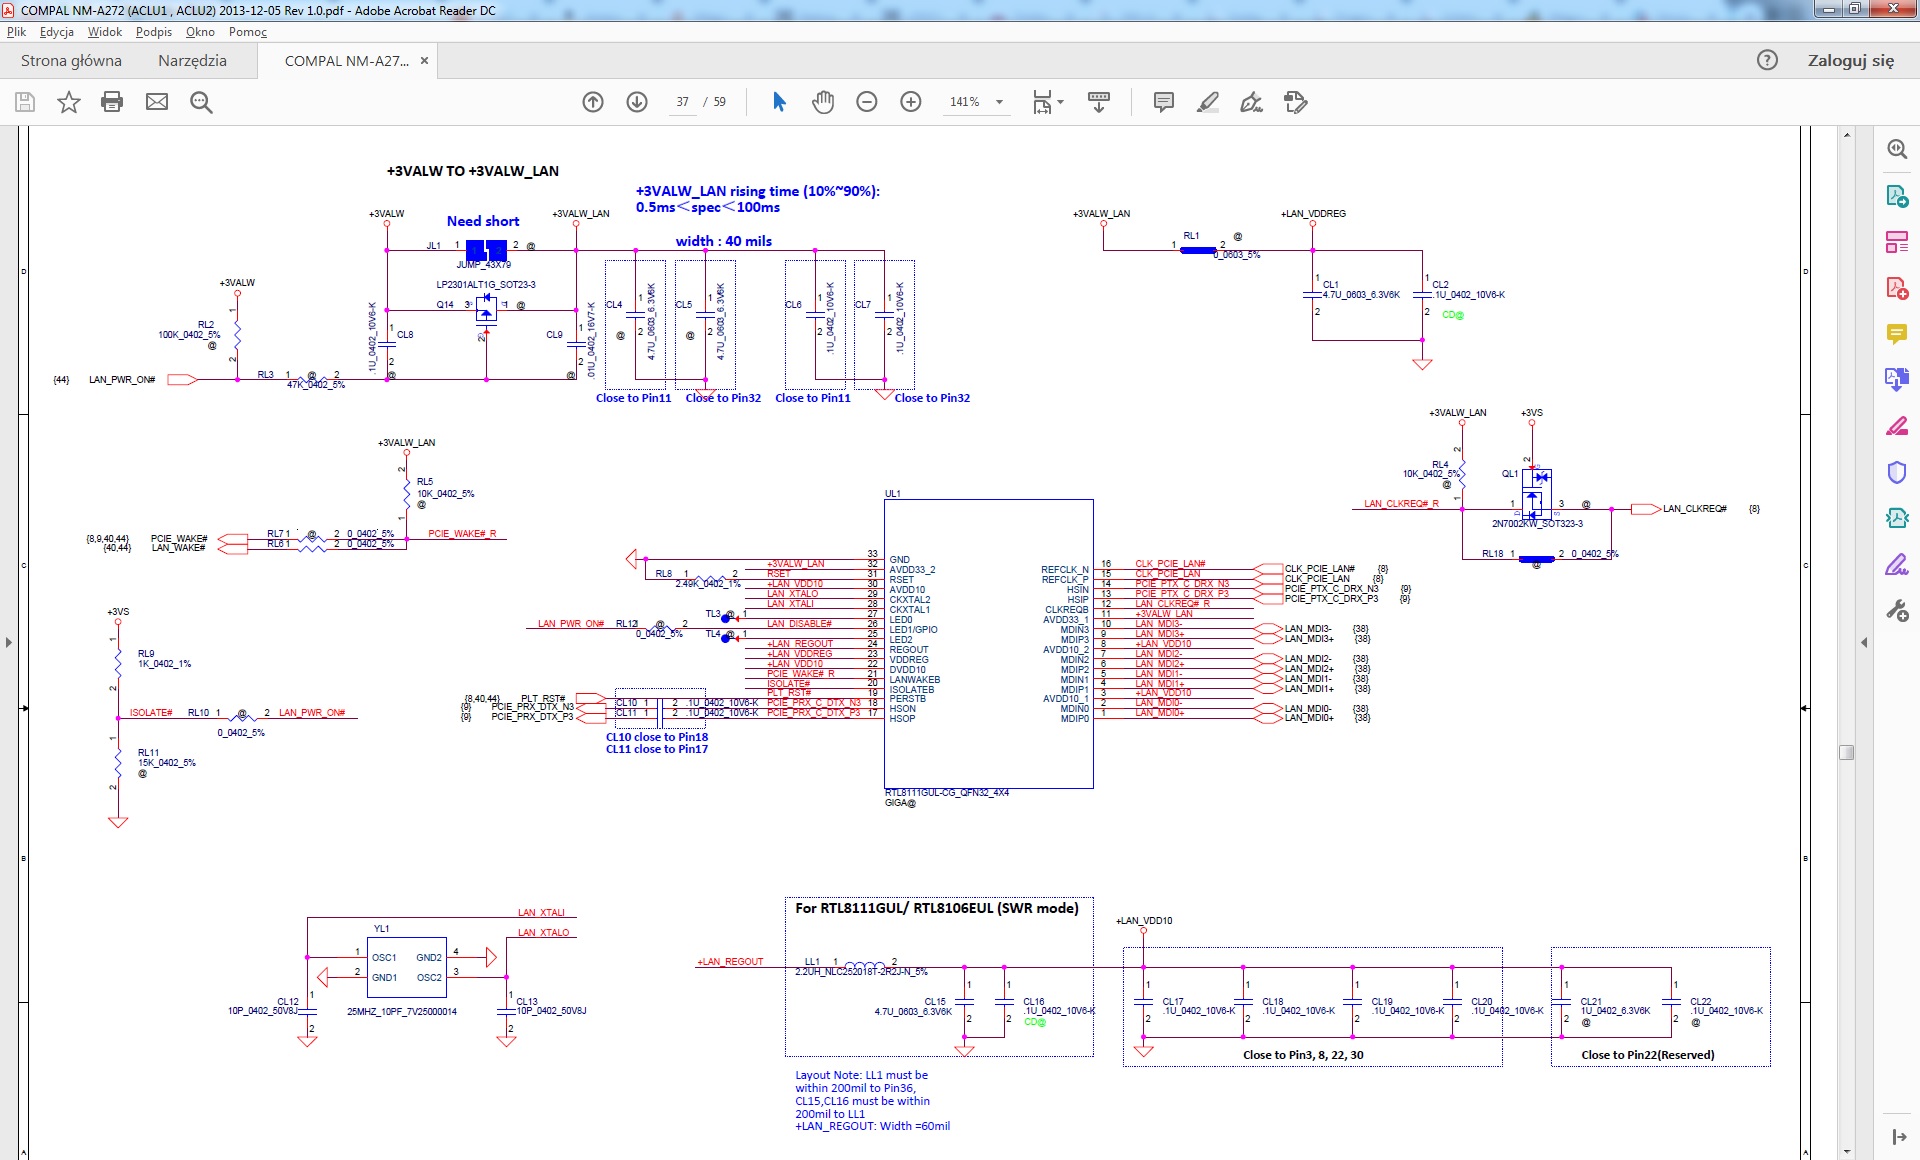Screen dimensions: 1920x1160
Task: Toggle the read mode scrolling icon
Action: coord(1099,102)
